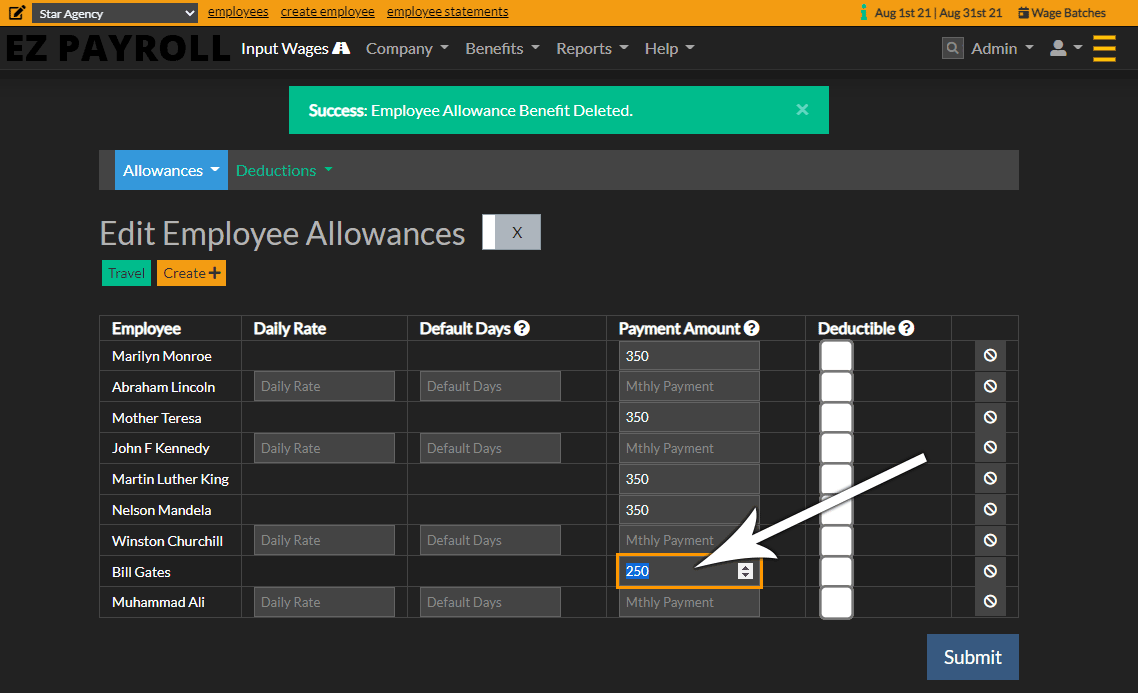Click the employee statements link
1138x693 pixels.
(446, 11)
